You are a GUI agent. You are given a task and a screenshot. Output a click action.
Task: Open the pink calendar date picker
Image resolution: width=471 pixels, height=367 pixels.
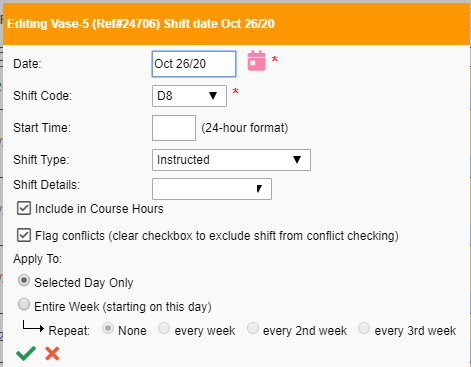tap(256, 61)
